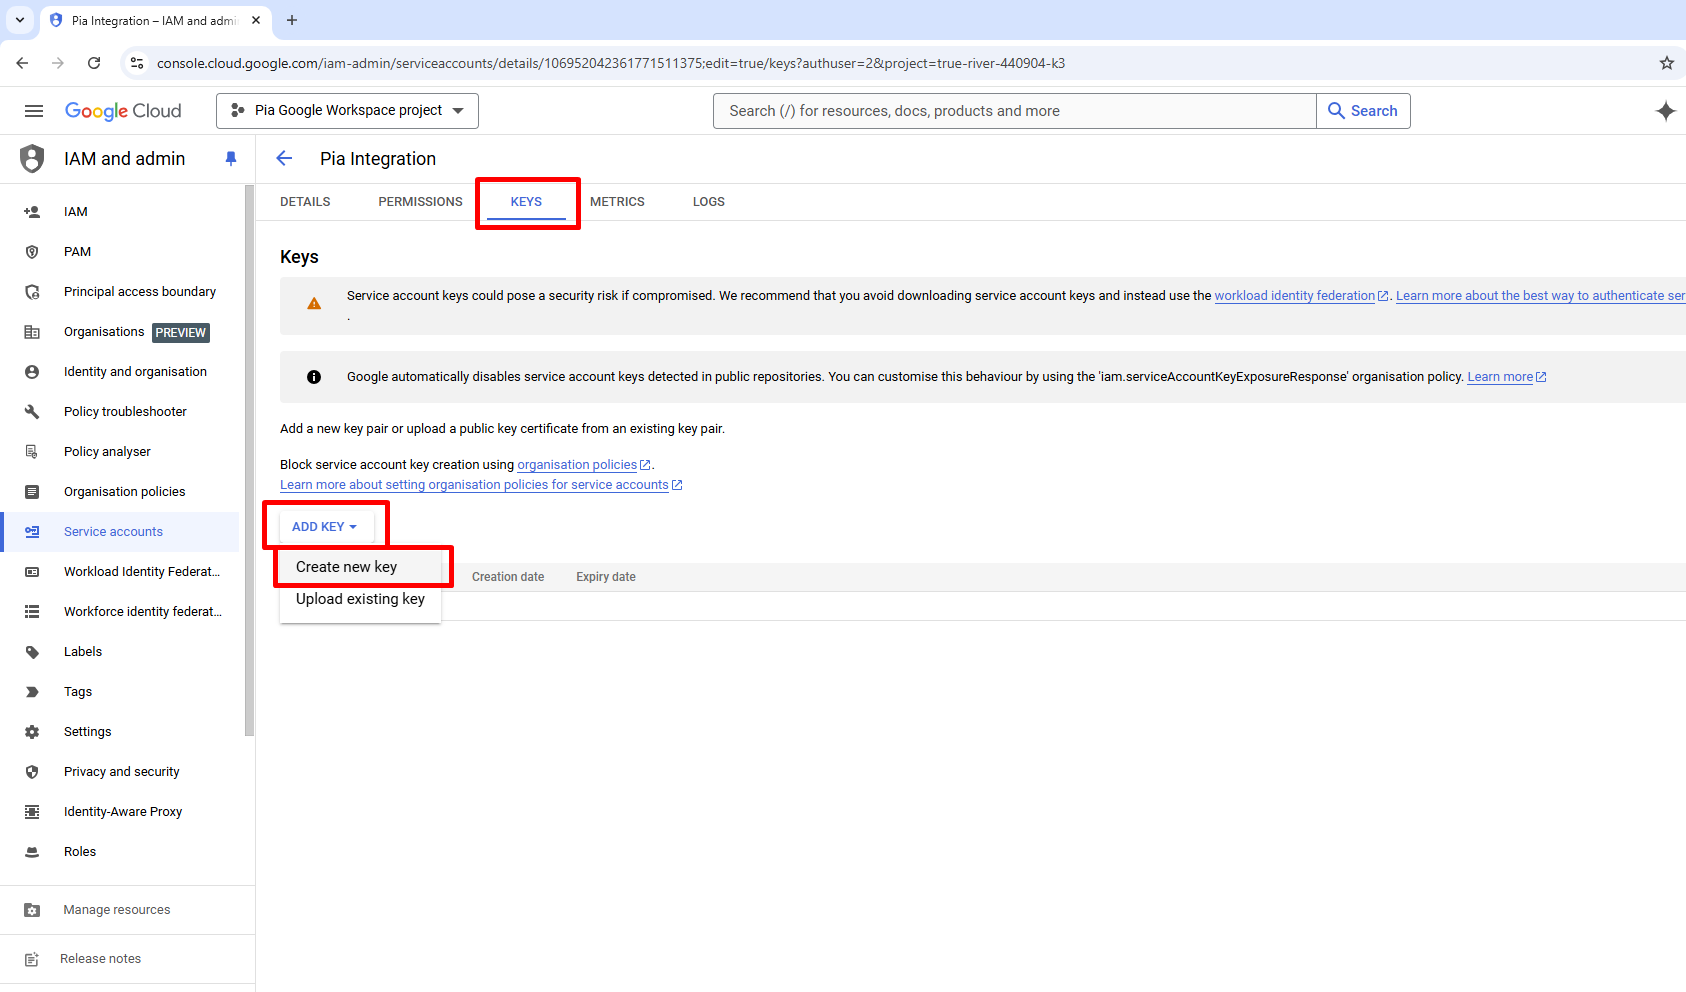Click the Workforce identity federation icon

coord(32,612)
